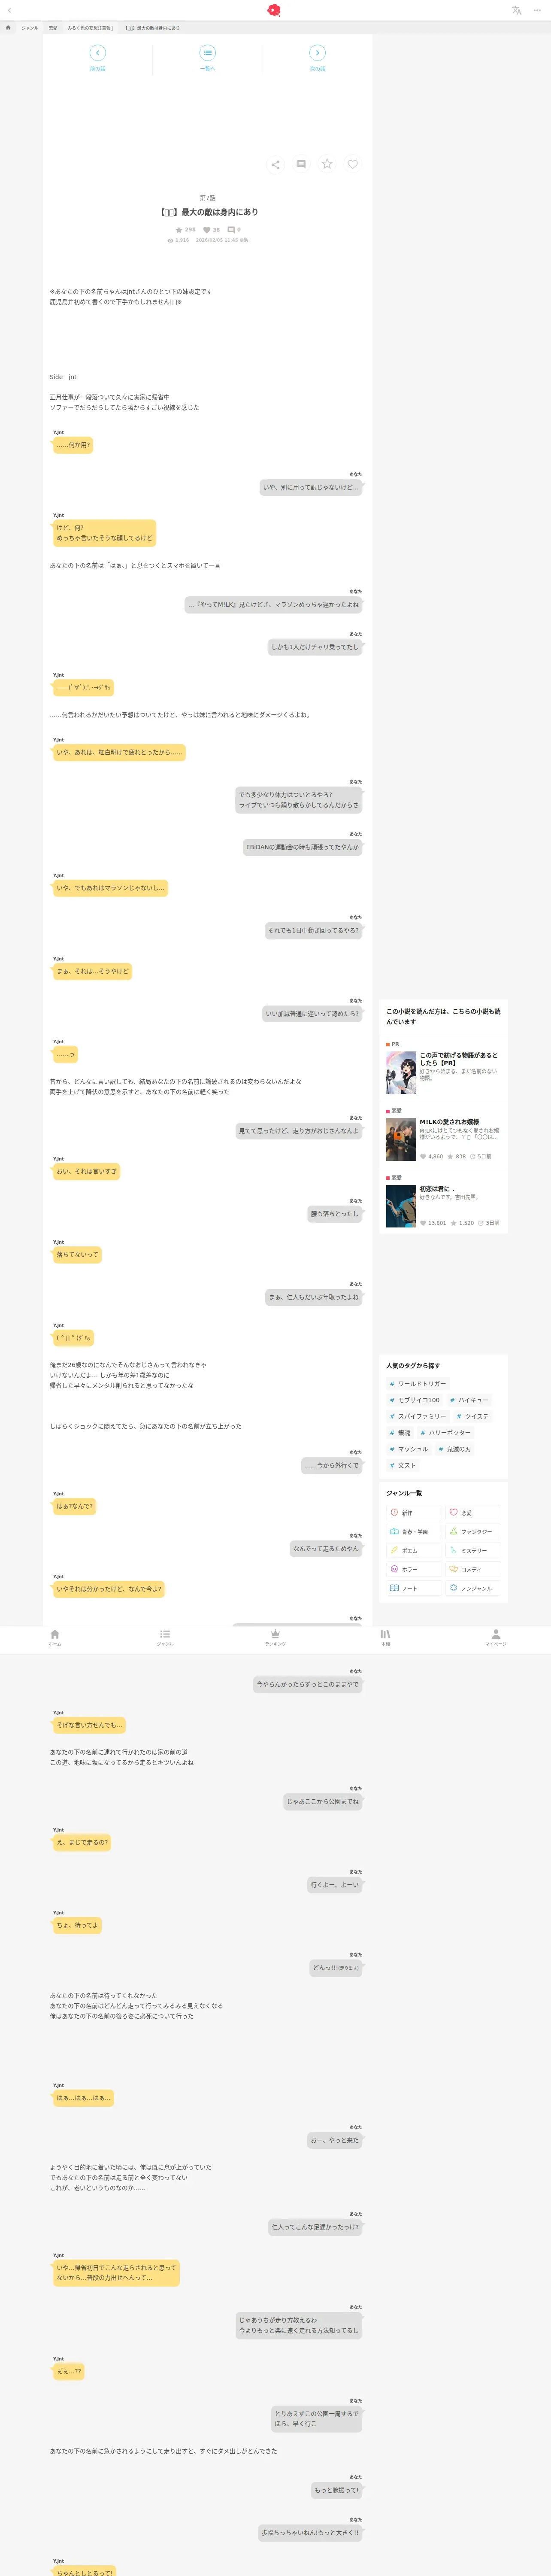Select the モブサイコ100 tag
Viewport: 551px width, 2576px height.
[414, 1400]
